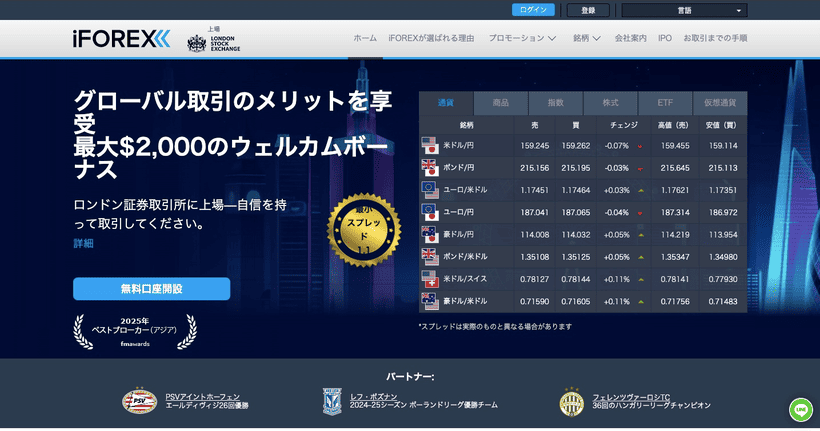This screenshot has width=820, height=431.
Task: Open the LINE chat icon
Action: (801, 410)
